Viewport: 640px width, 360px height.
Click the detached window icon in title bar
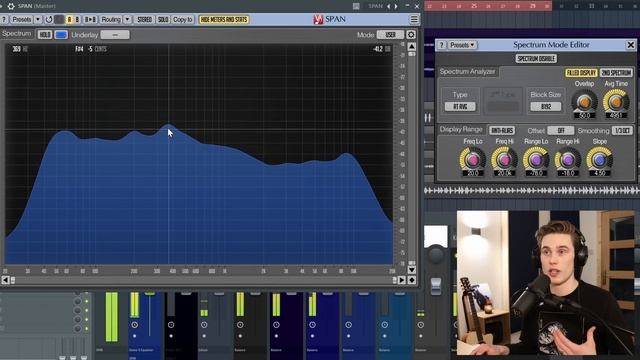[x=356, y=6]
